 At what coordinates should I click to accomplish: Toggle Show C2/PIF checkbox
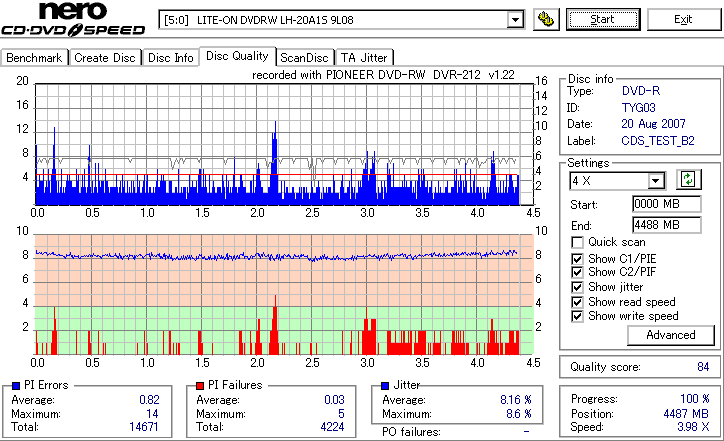[x=577, y=272]
